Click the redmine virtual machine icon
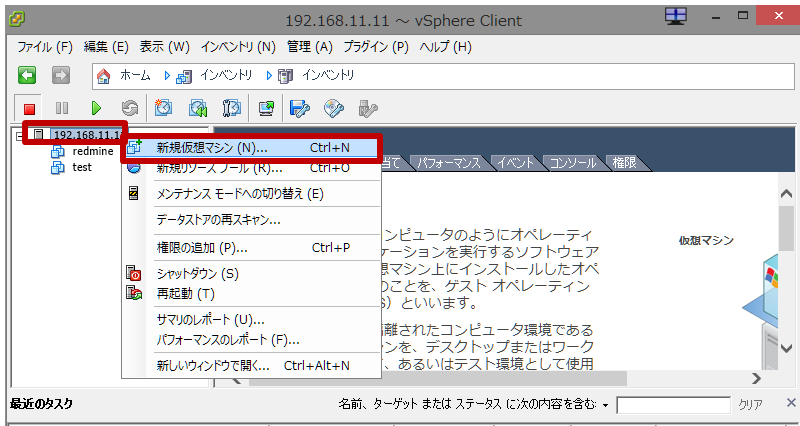Viewport: 800px width, 426px height. pos(58,152)
